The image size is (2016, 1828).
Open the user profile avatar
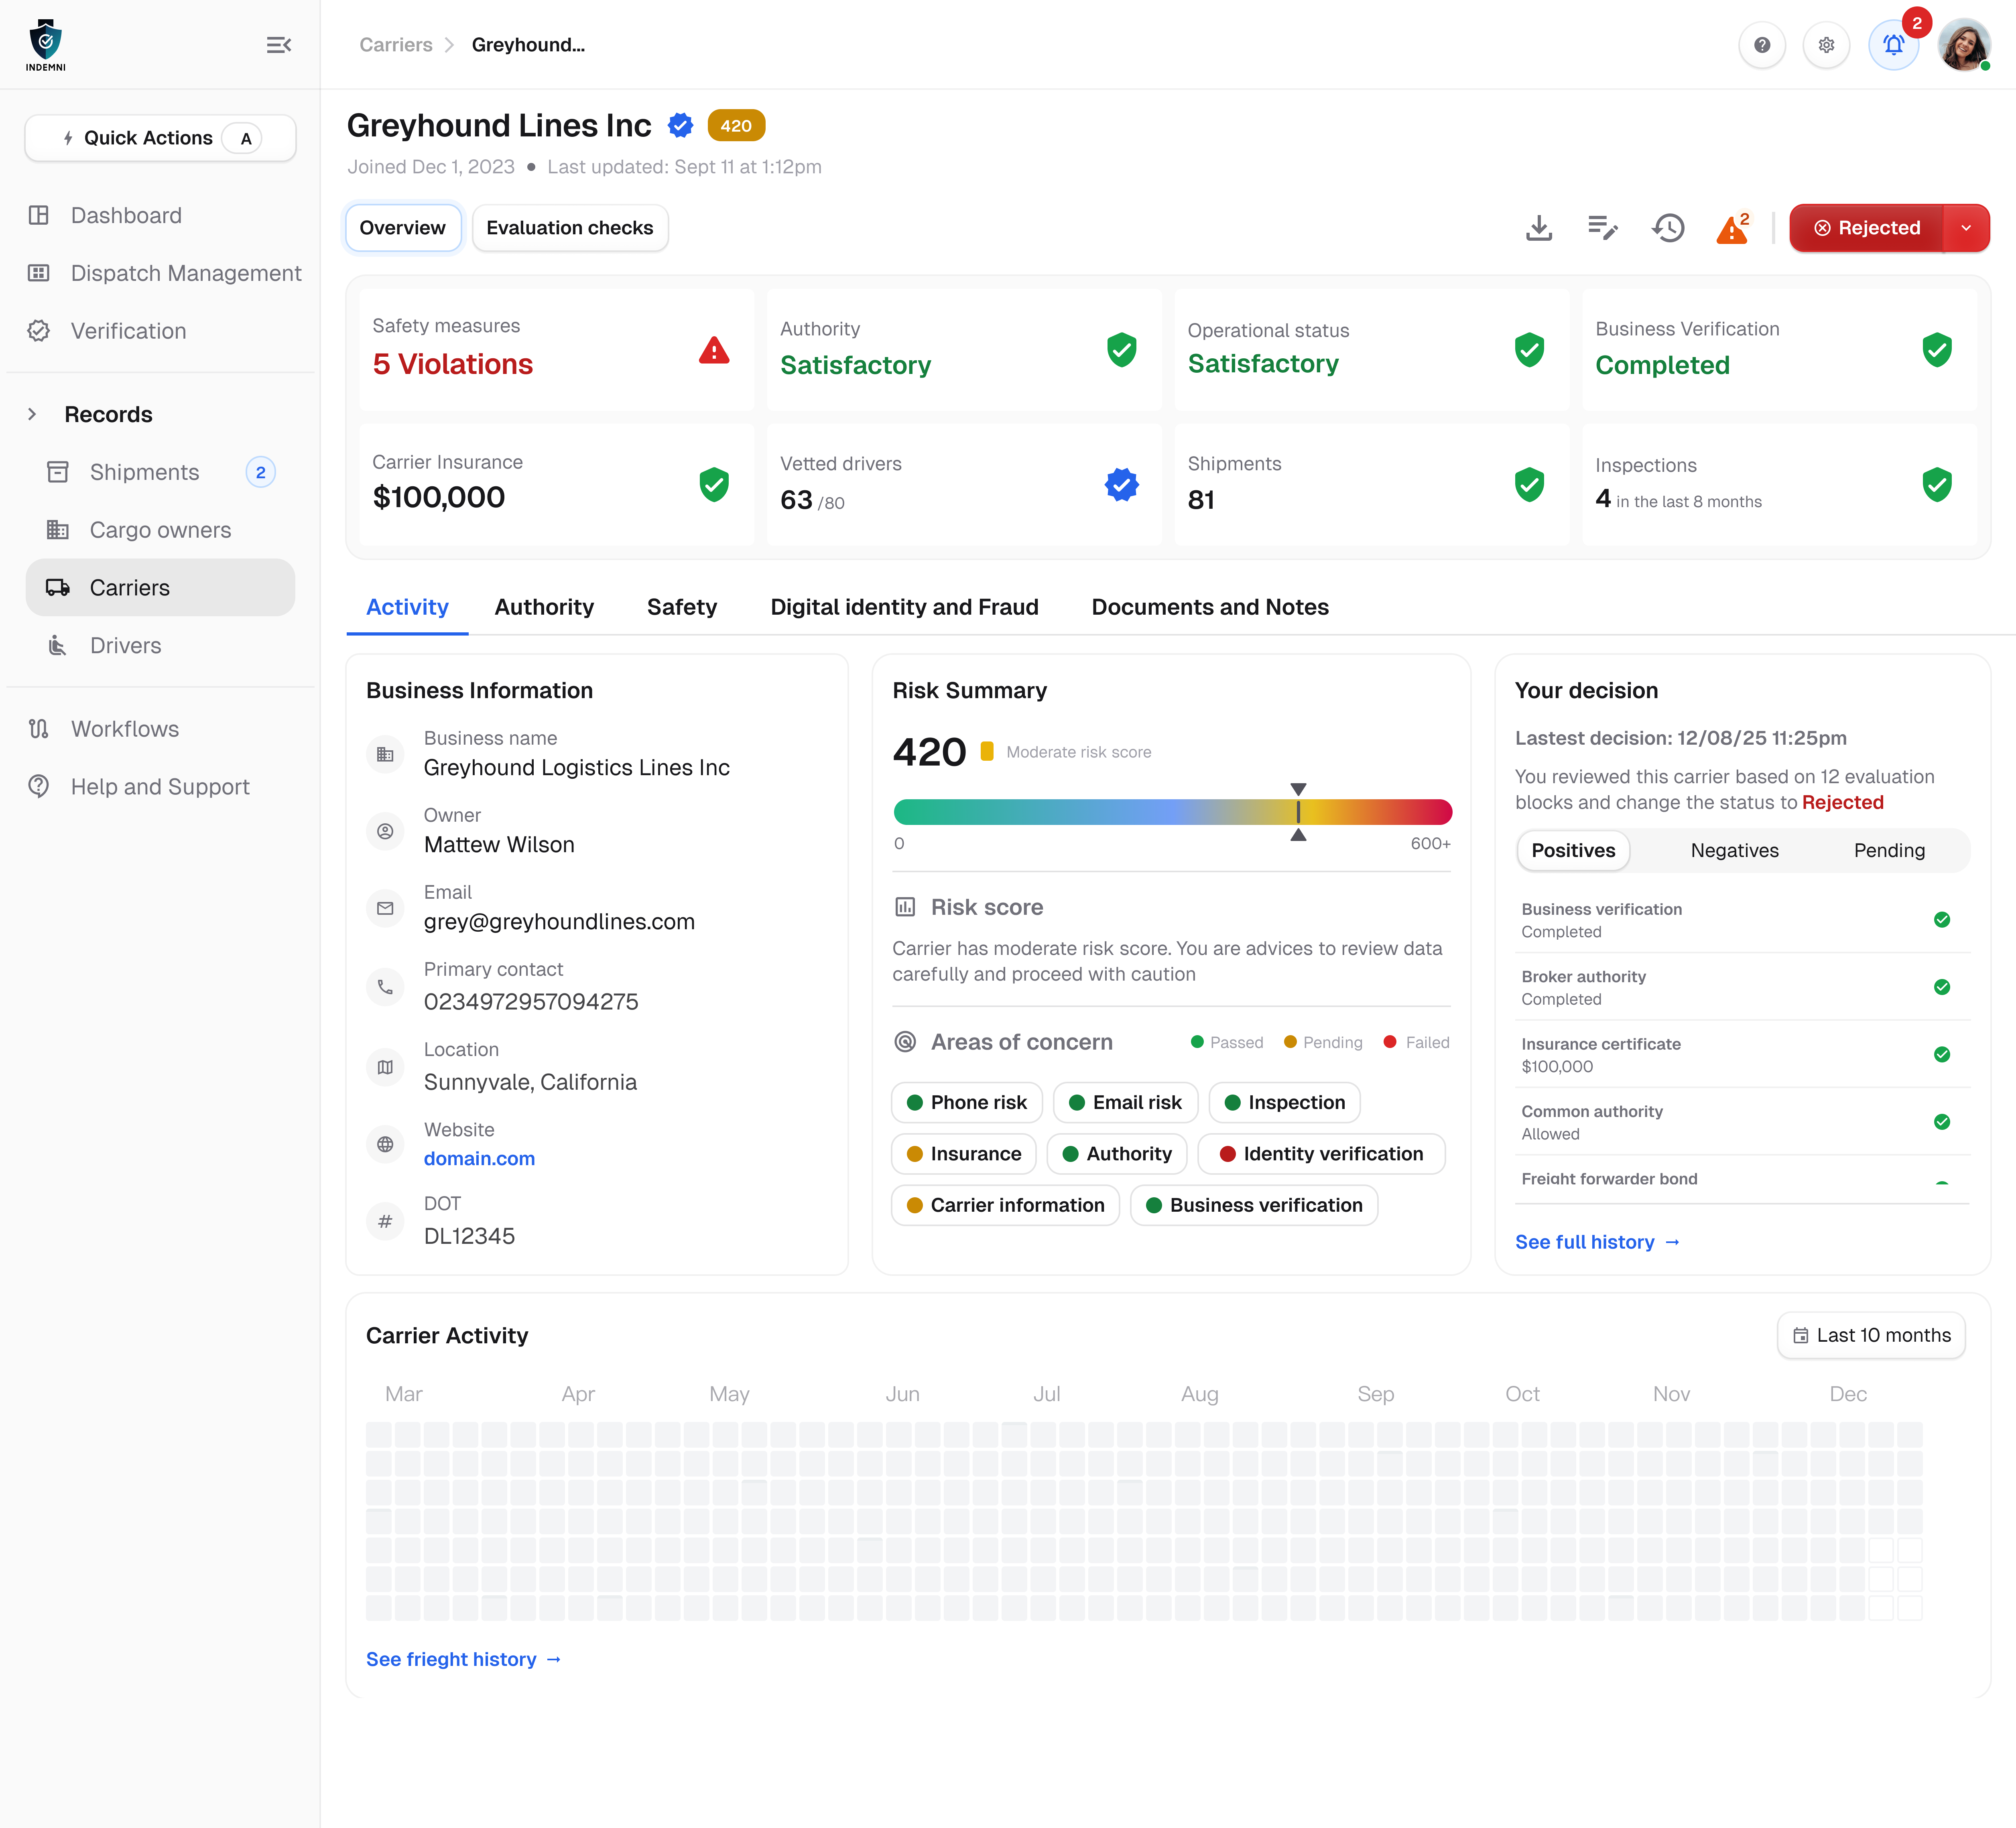(1963, 45)
